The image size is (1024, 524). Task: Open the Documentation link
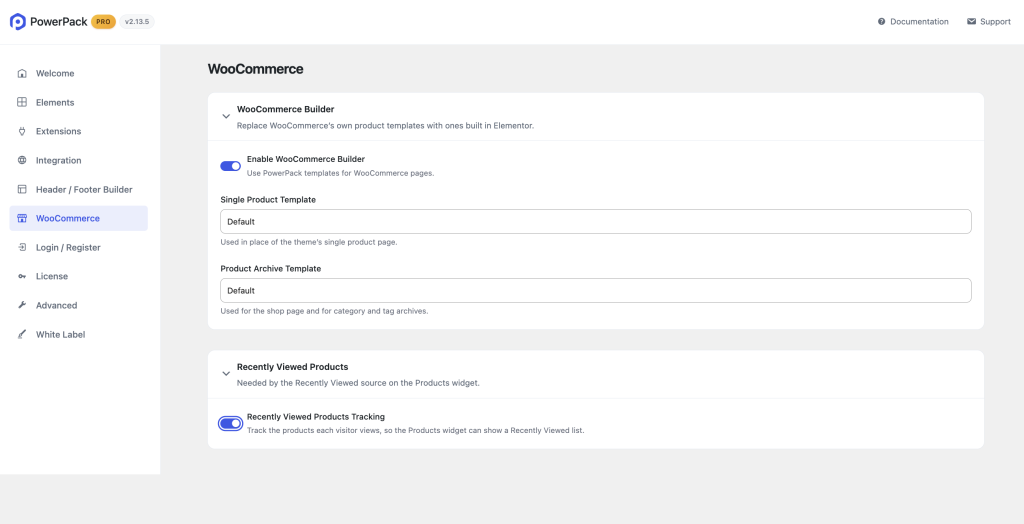coord(913,22)
